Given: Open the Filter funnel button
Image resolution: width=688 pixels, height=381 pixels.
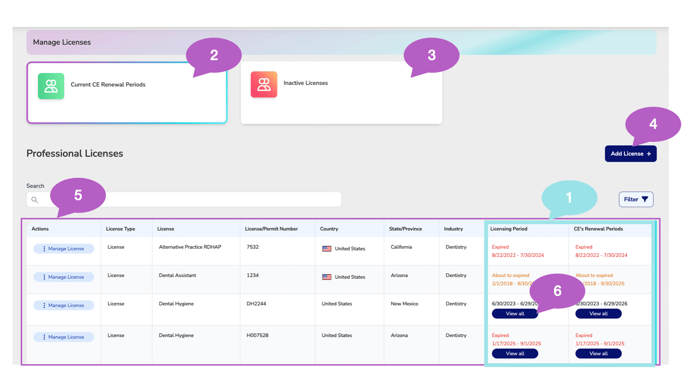Looking at the screenshot, I should coord(636,199).
